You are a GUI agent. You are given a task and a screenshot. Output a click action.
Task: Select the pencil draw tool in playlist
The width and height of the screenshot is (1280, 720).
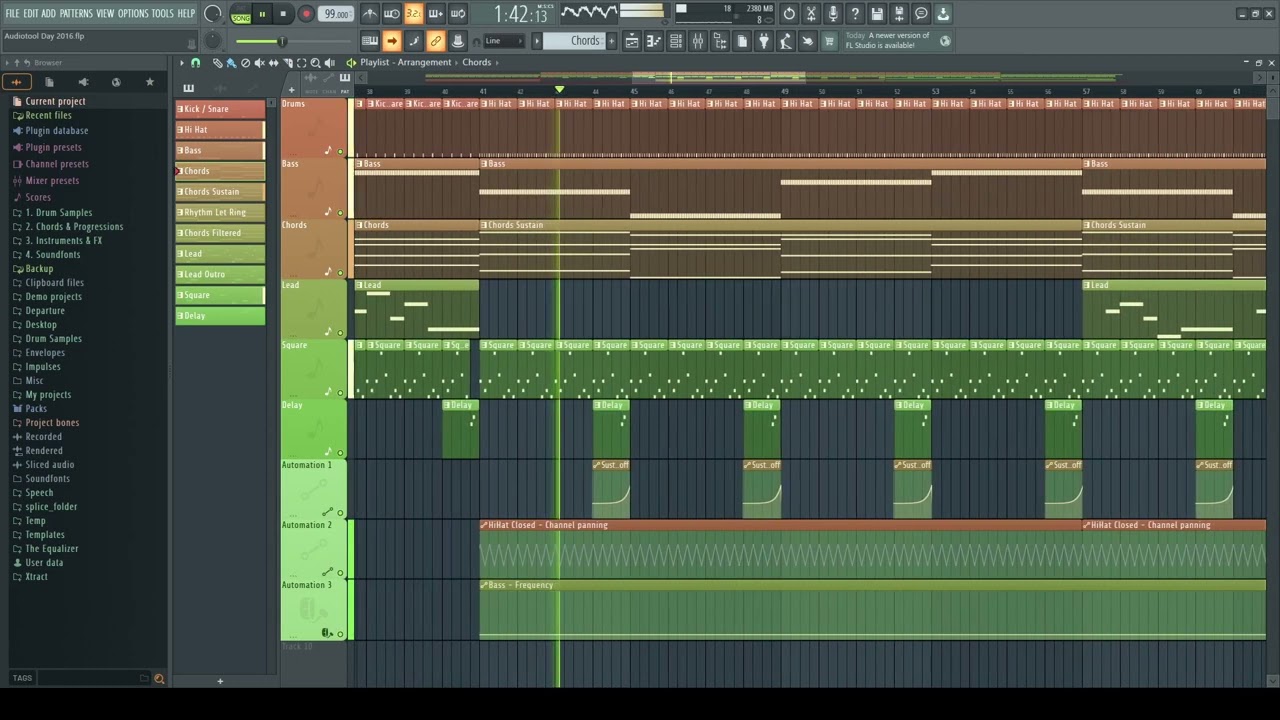click(218, 63)
